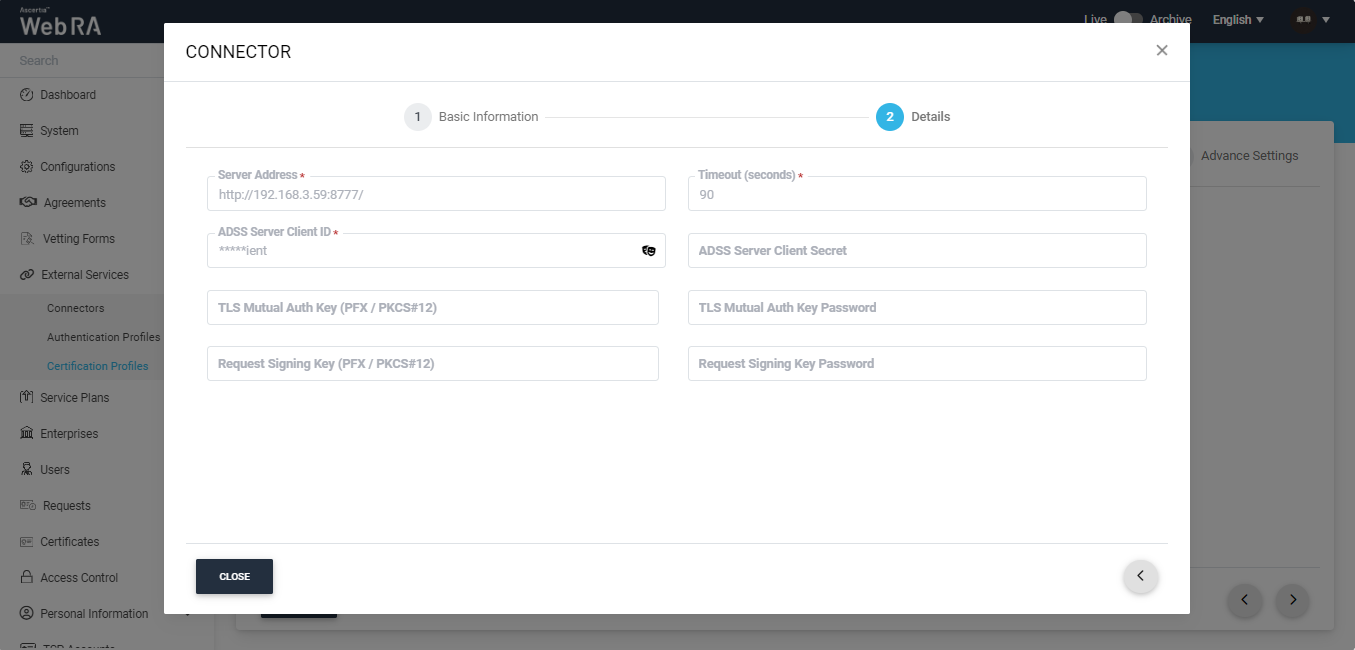Go back using the dialog's previous arrow
Screen dimensions: 1355x650
tap(1140, 576)
